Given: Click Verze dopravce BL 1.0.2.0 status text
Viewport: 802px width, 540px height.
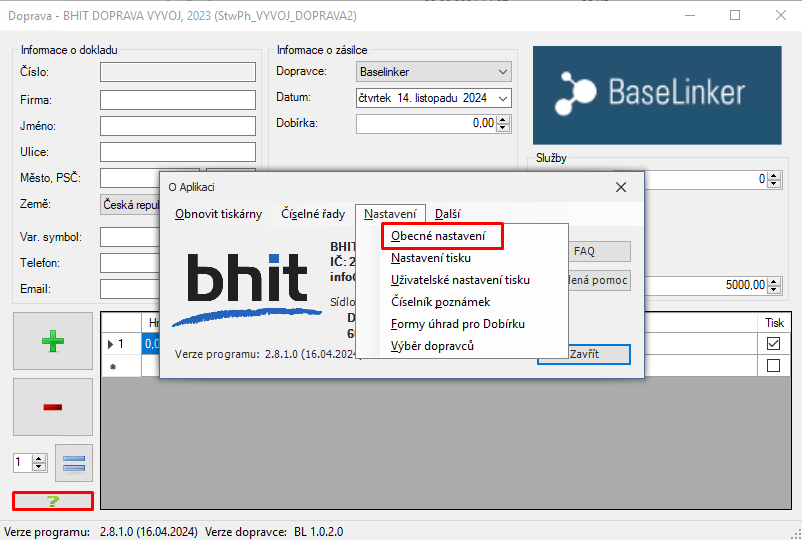Looking at the screenshot, I should pyautogui.click(x=274, y=532).
